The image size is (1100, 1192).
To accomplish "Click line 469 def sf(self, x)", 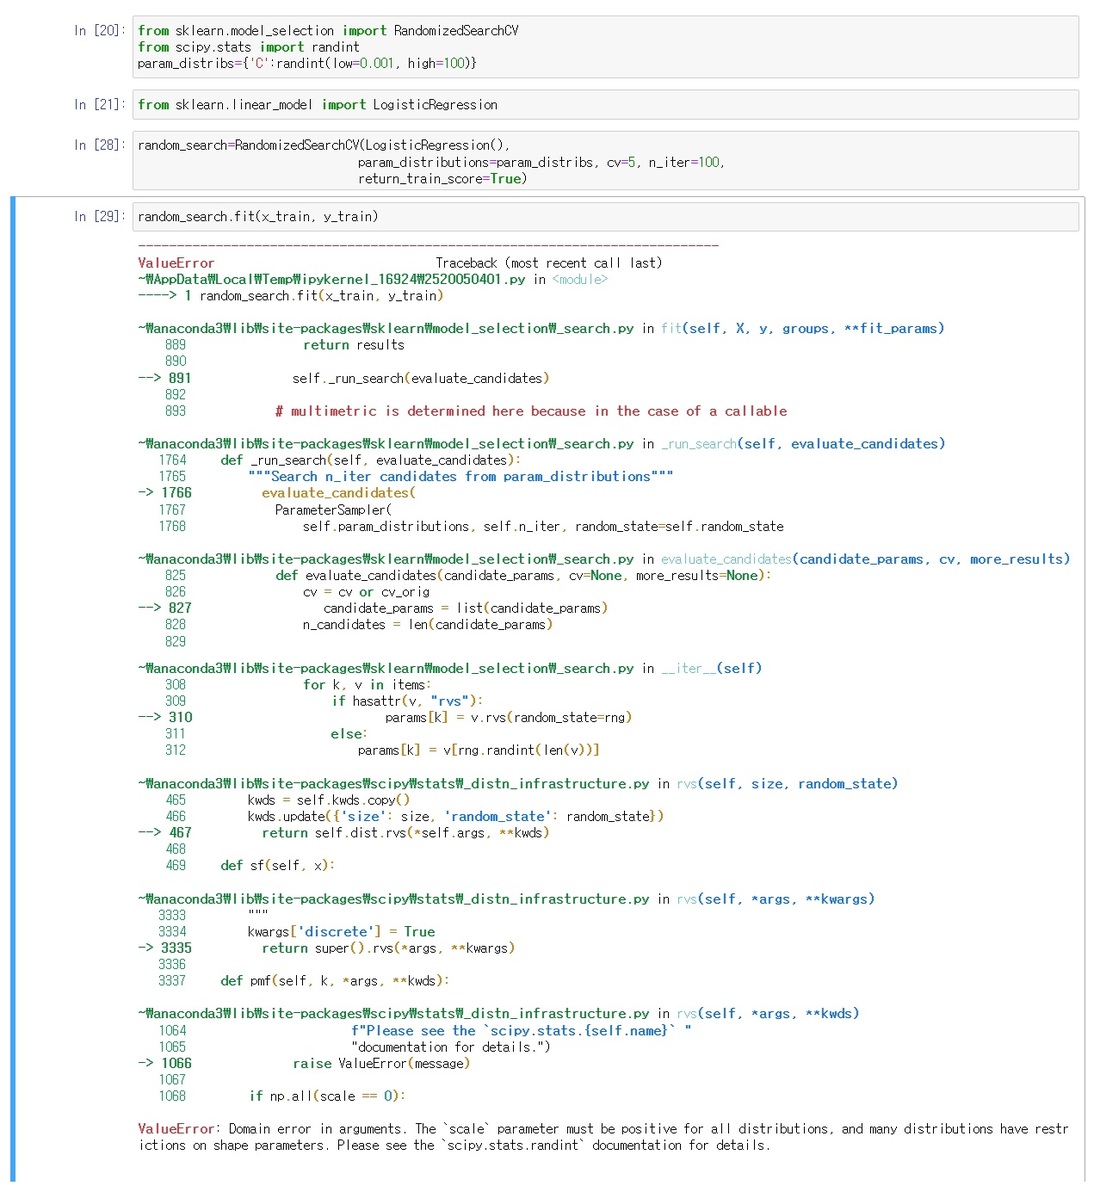I will [x=277, y=865].
